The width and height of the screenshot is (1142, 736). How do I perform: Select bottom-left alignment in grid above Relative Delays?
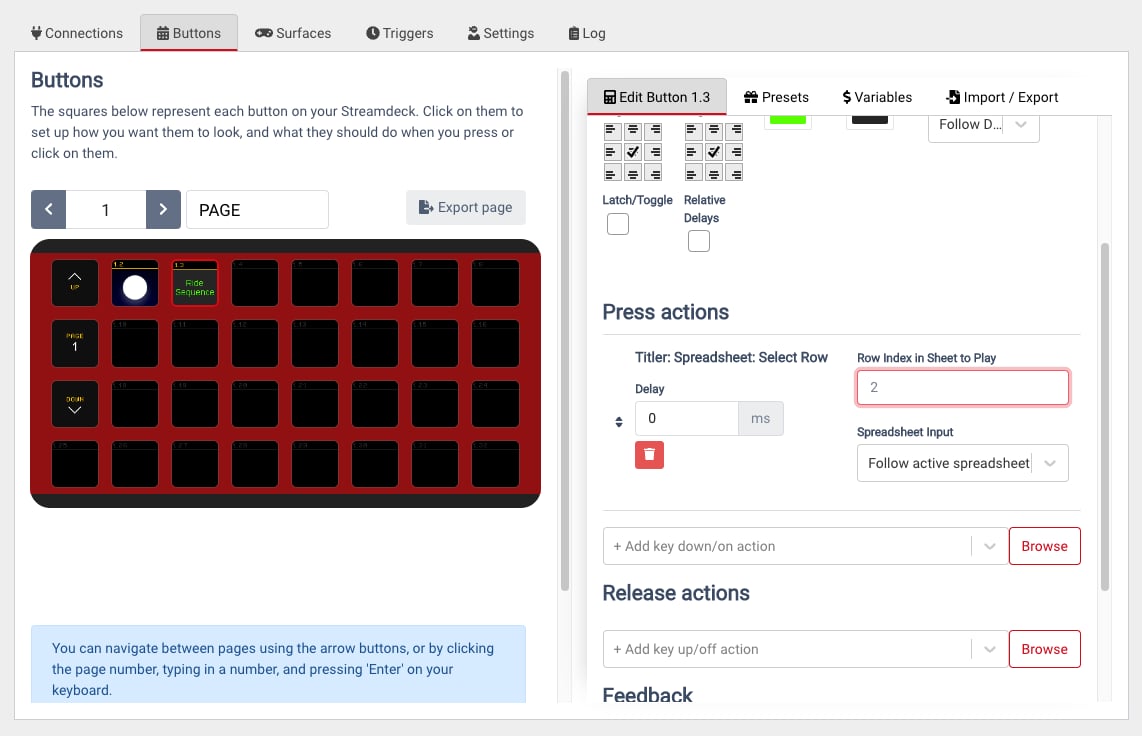(693, 173)
